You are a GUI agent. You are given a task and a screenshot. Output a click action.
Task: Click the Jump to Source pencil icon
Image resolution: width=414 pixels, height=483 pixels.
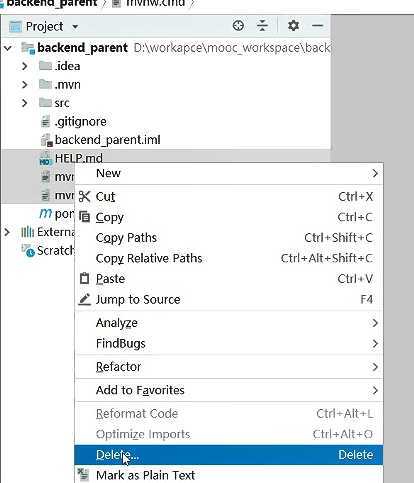(x=84, y=299)
